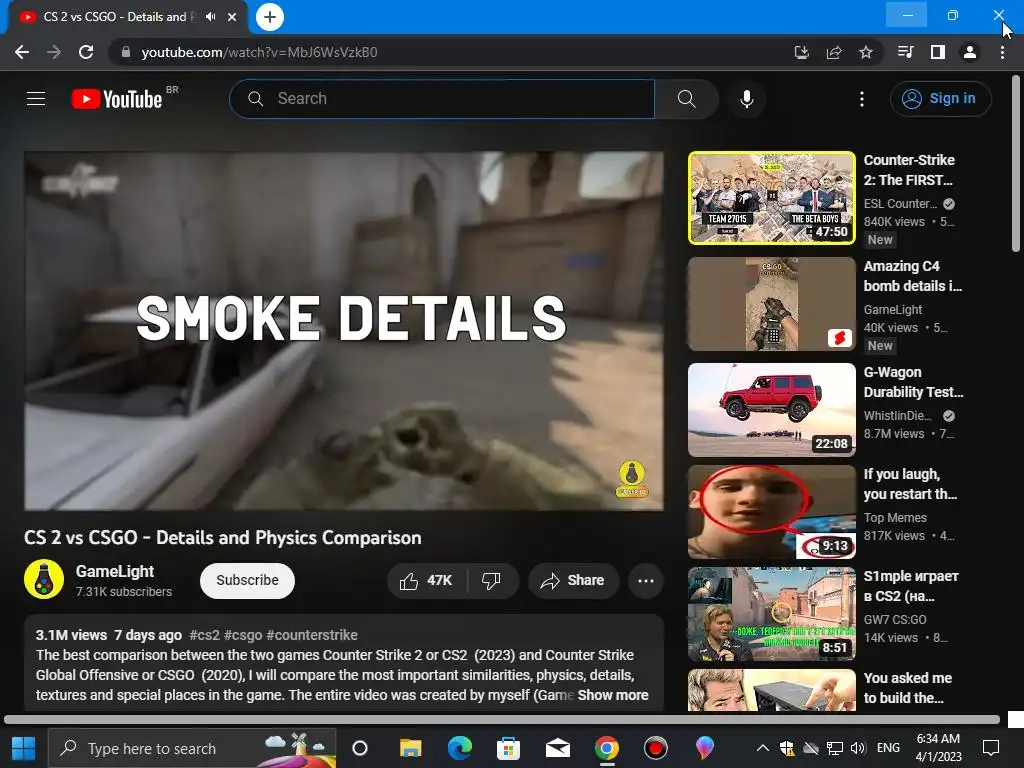Click the Sign in button
The height and width of the screenshot is (768, 1024).
point(940,99)
